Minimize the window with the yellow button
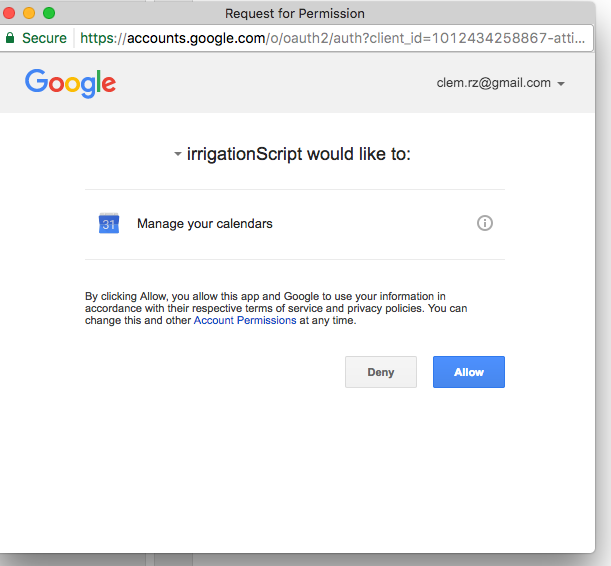611x566 pixels. tap(29, 13)
